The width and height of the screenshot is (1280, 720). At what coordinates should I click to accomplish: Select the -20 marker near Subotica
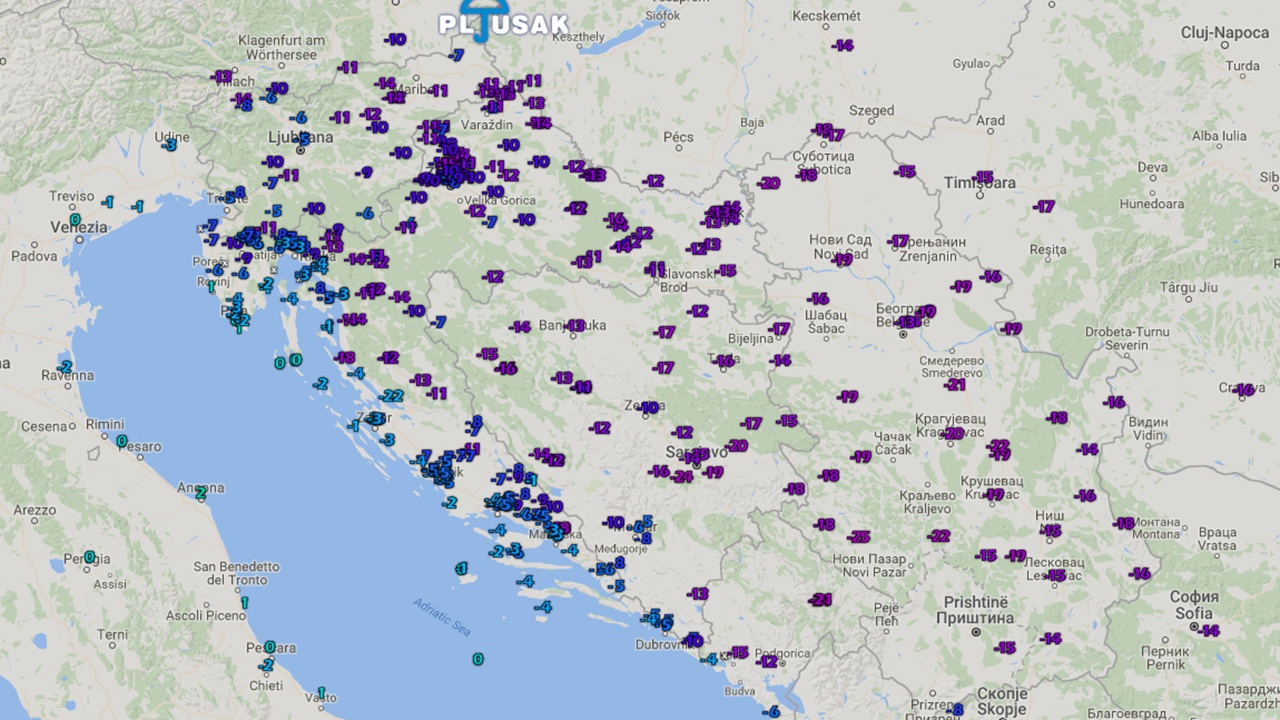[x=769, y=183]
